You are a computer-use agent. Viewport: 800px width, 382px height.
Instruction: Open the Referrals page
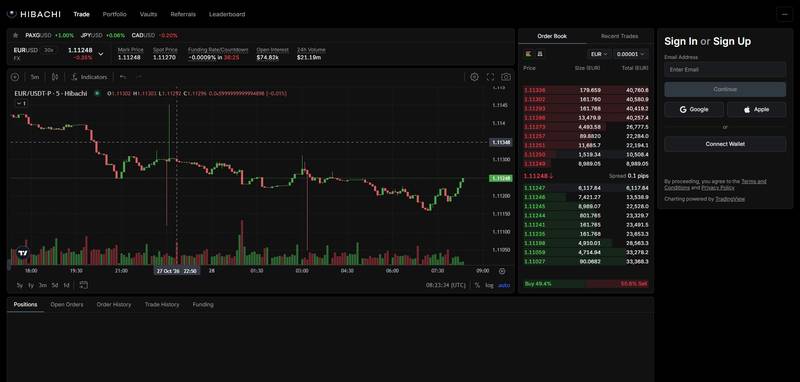(x=183, y=14)
